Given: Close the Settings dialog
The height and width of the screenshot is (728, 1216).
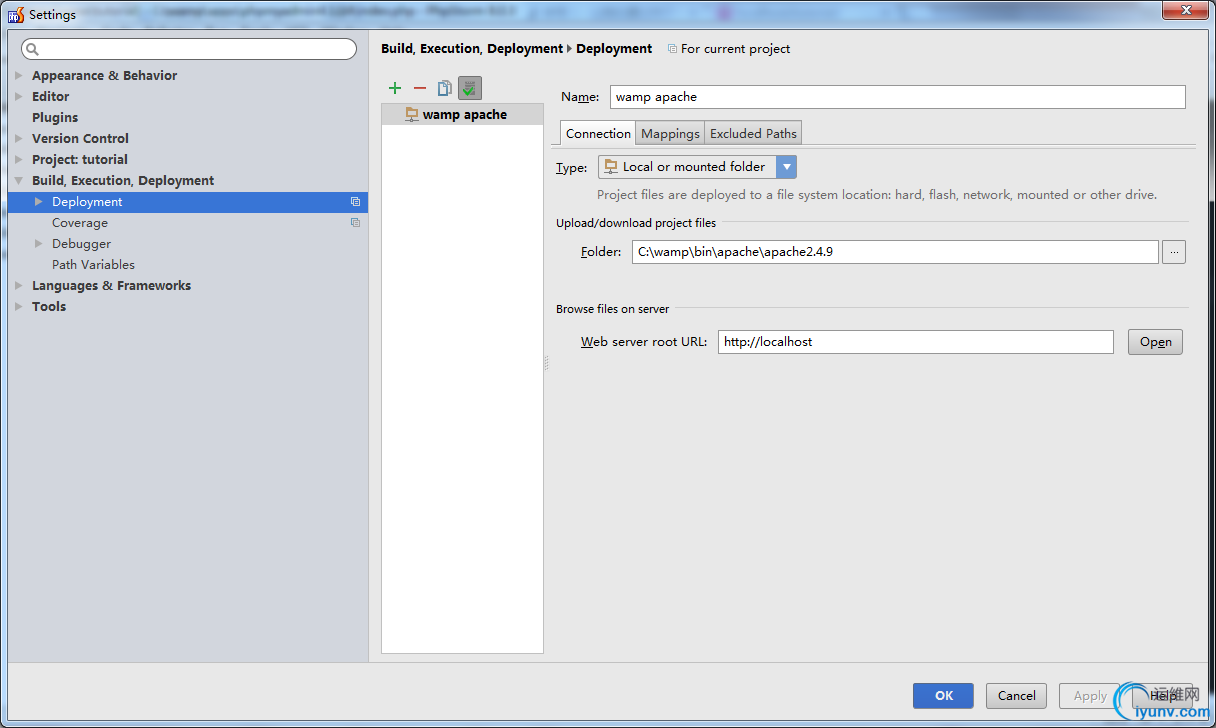Looking at the screenshot, I should [1186, 10].
